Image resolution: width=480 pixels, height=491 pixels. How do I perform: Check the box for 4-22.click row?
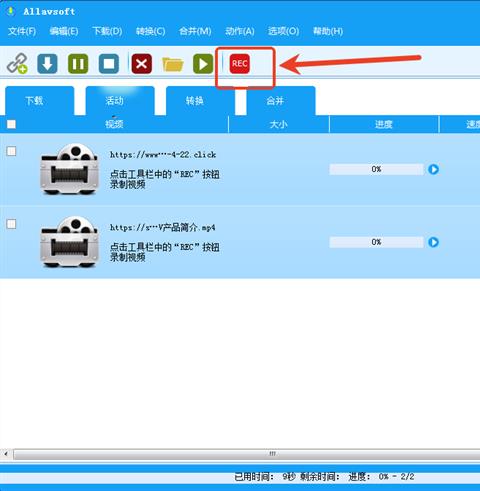[11, 151]
